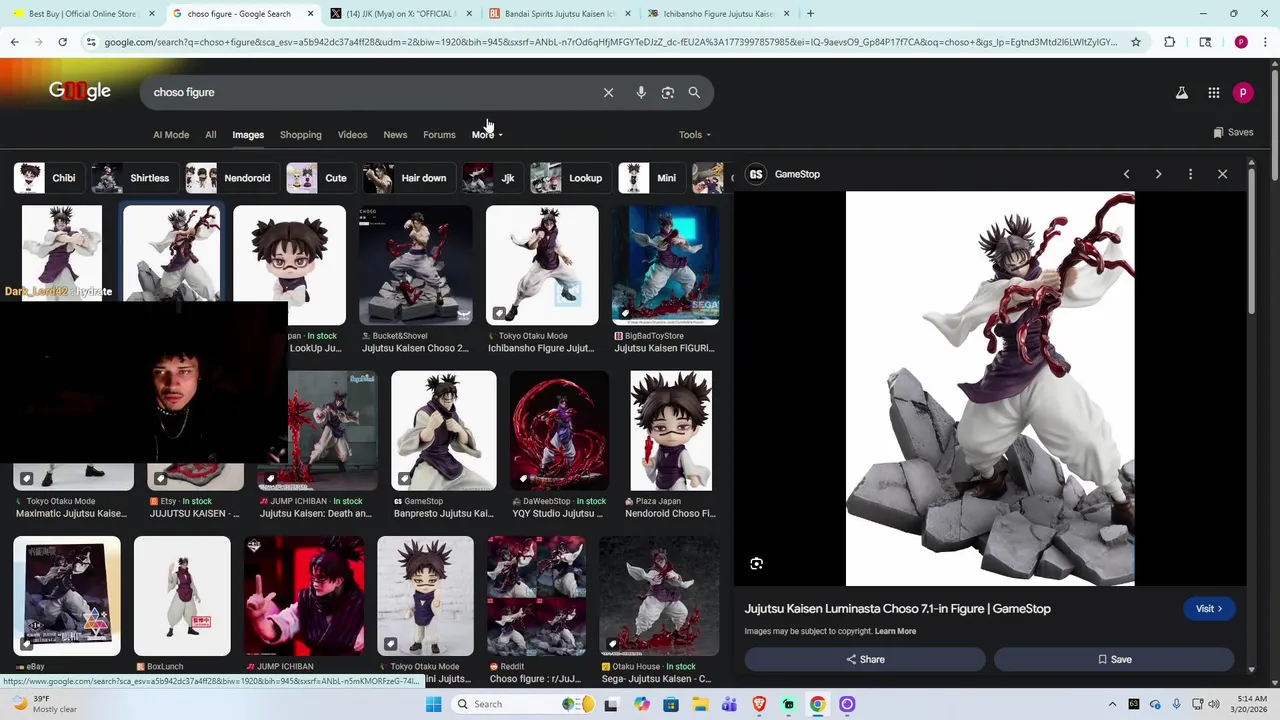The width and height of the screenshot is (1280, 720).
Task: Click the magnifier search submit icon
Action: (694, 92)
